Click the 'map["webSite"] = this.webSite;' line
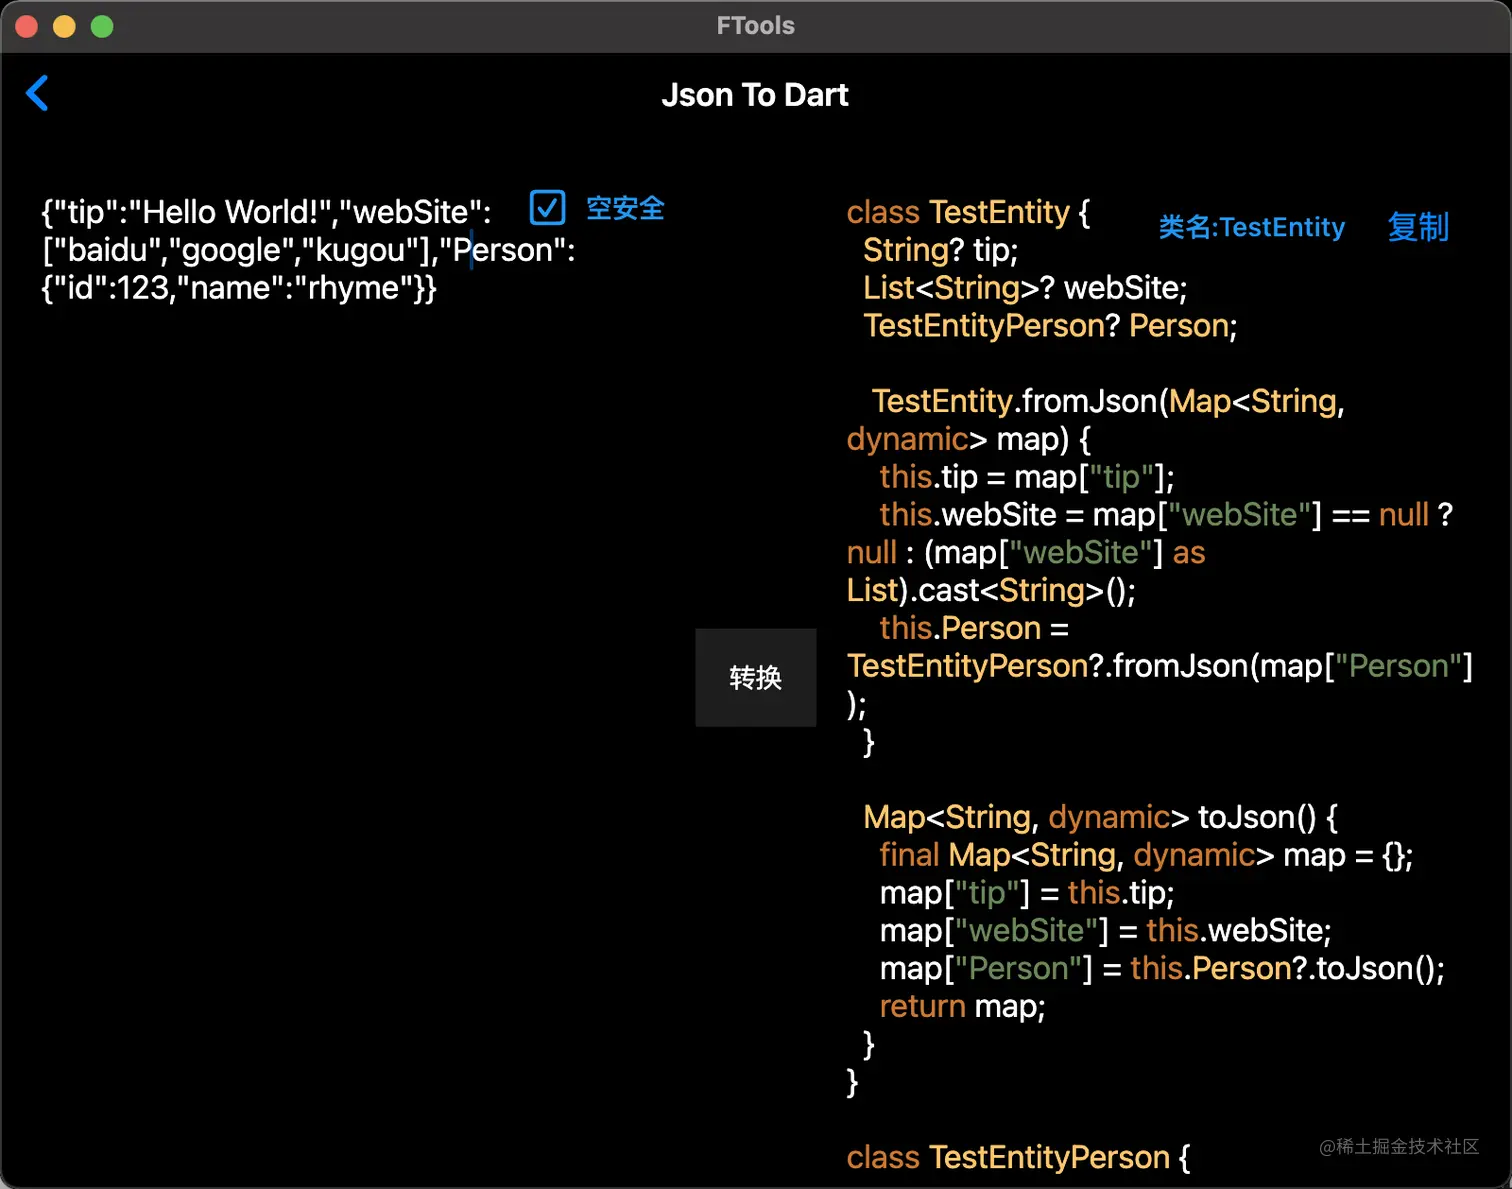Viewport: 1512px width, 1189px height. click(x=1105, y=931)
